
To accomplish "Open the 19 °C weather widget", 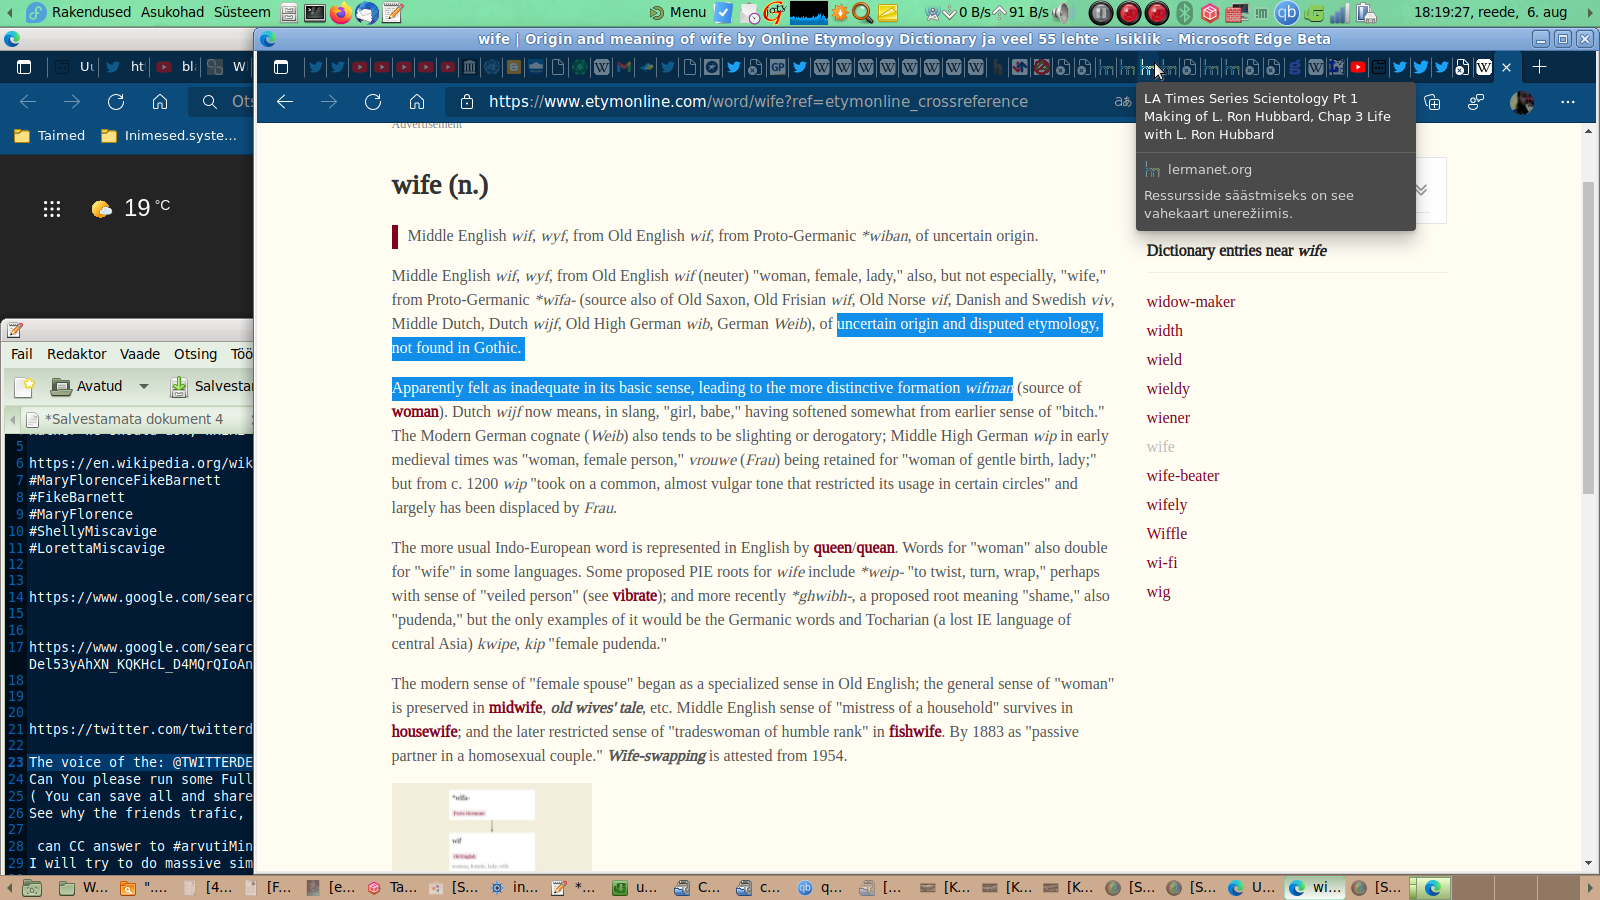I will (130, 208).
